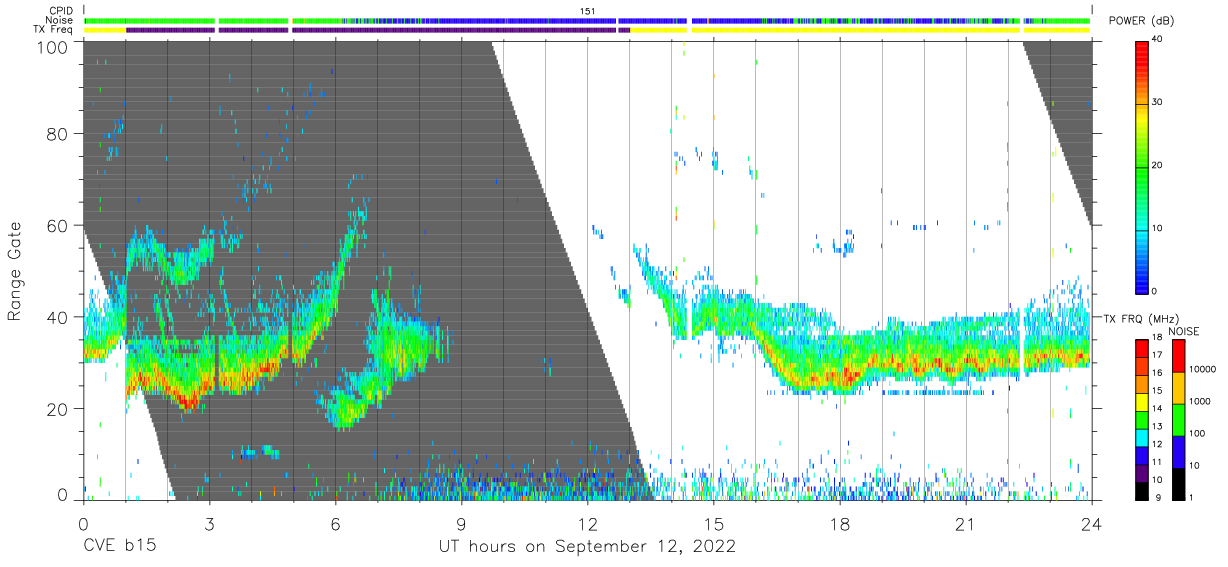
Task: Click the 100 tick on Range Gate axis
Action: coord(51,46)
